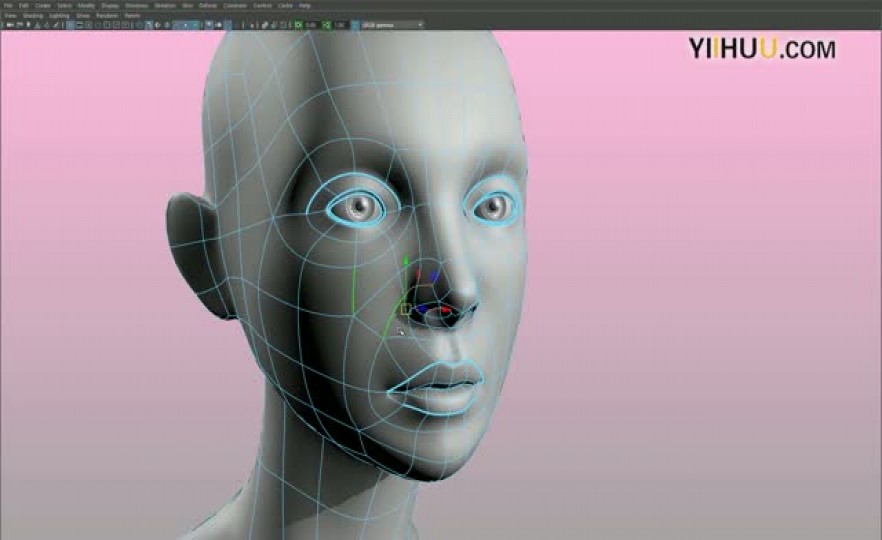Click the yellow center manipulator box
This screenshot has width=882, height=540.
pyautogui.click(x=406, y=309)
